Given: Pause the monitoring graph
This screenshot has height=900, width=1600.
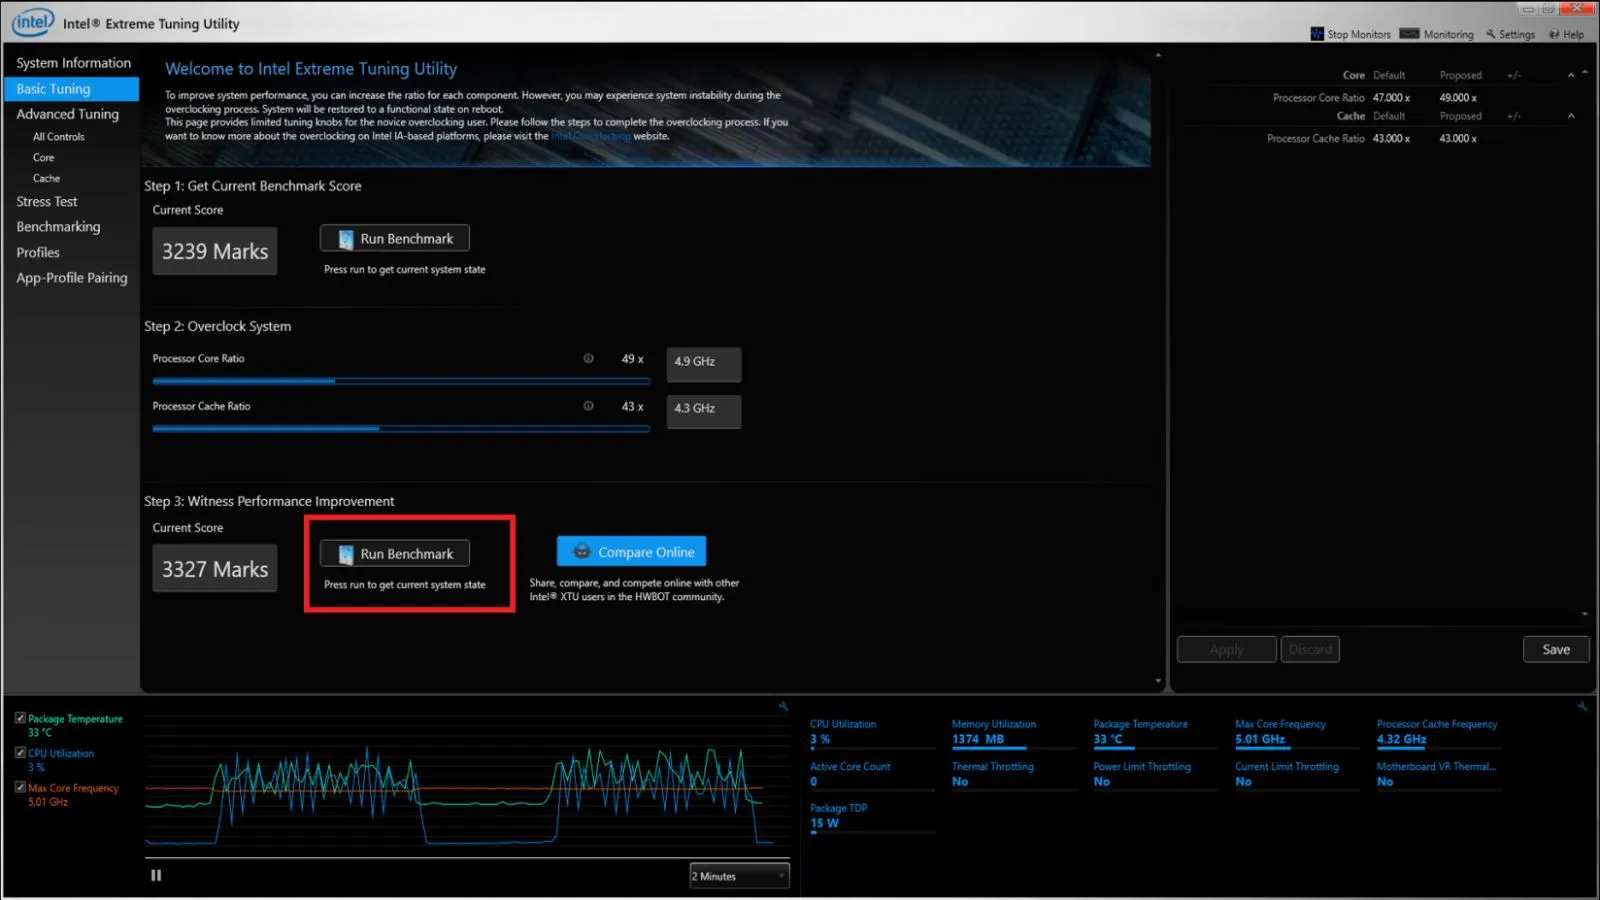Looking at the screenshot, I should point(156,876).
